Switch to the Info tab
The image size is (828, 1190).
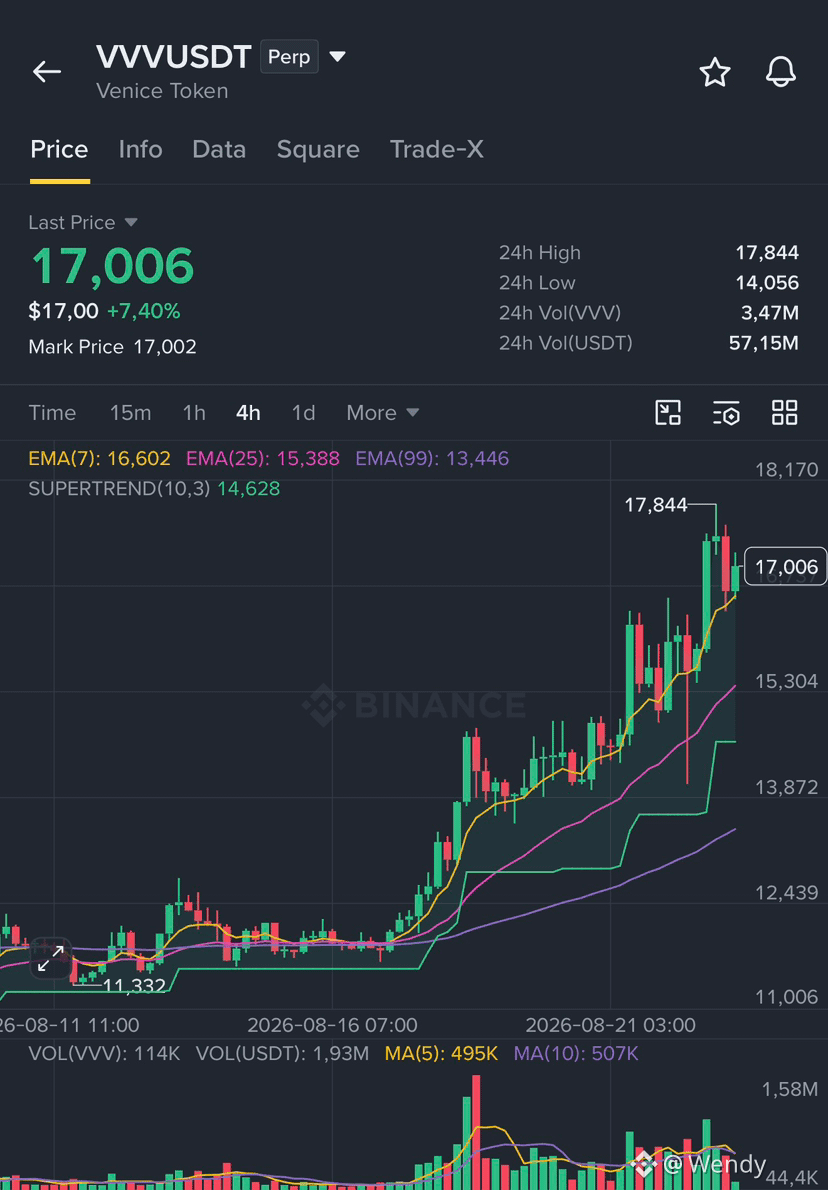(140, 150)
